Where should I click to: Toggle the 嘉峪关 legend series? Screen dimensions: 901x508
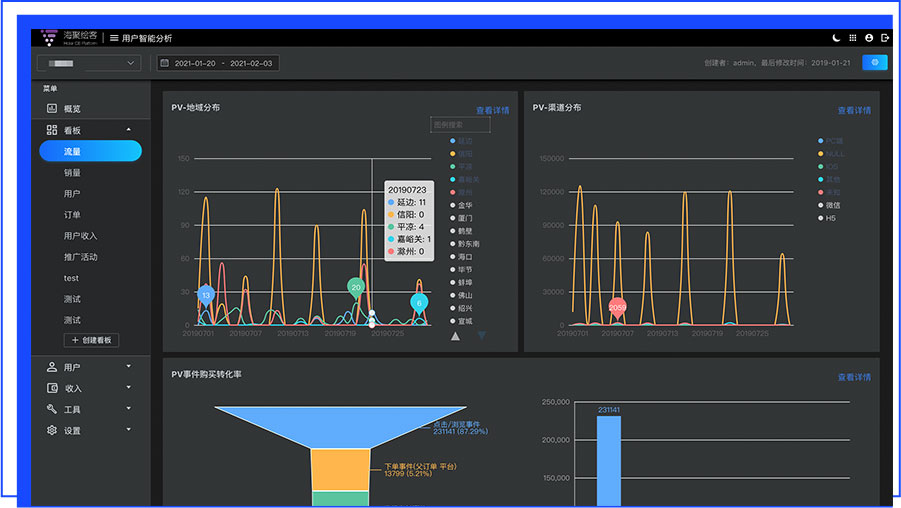[465, 179]
